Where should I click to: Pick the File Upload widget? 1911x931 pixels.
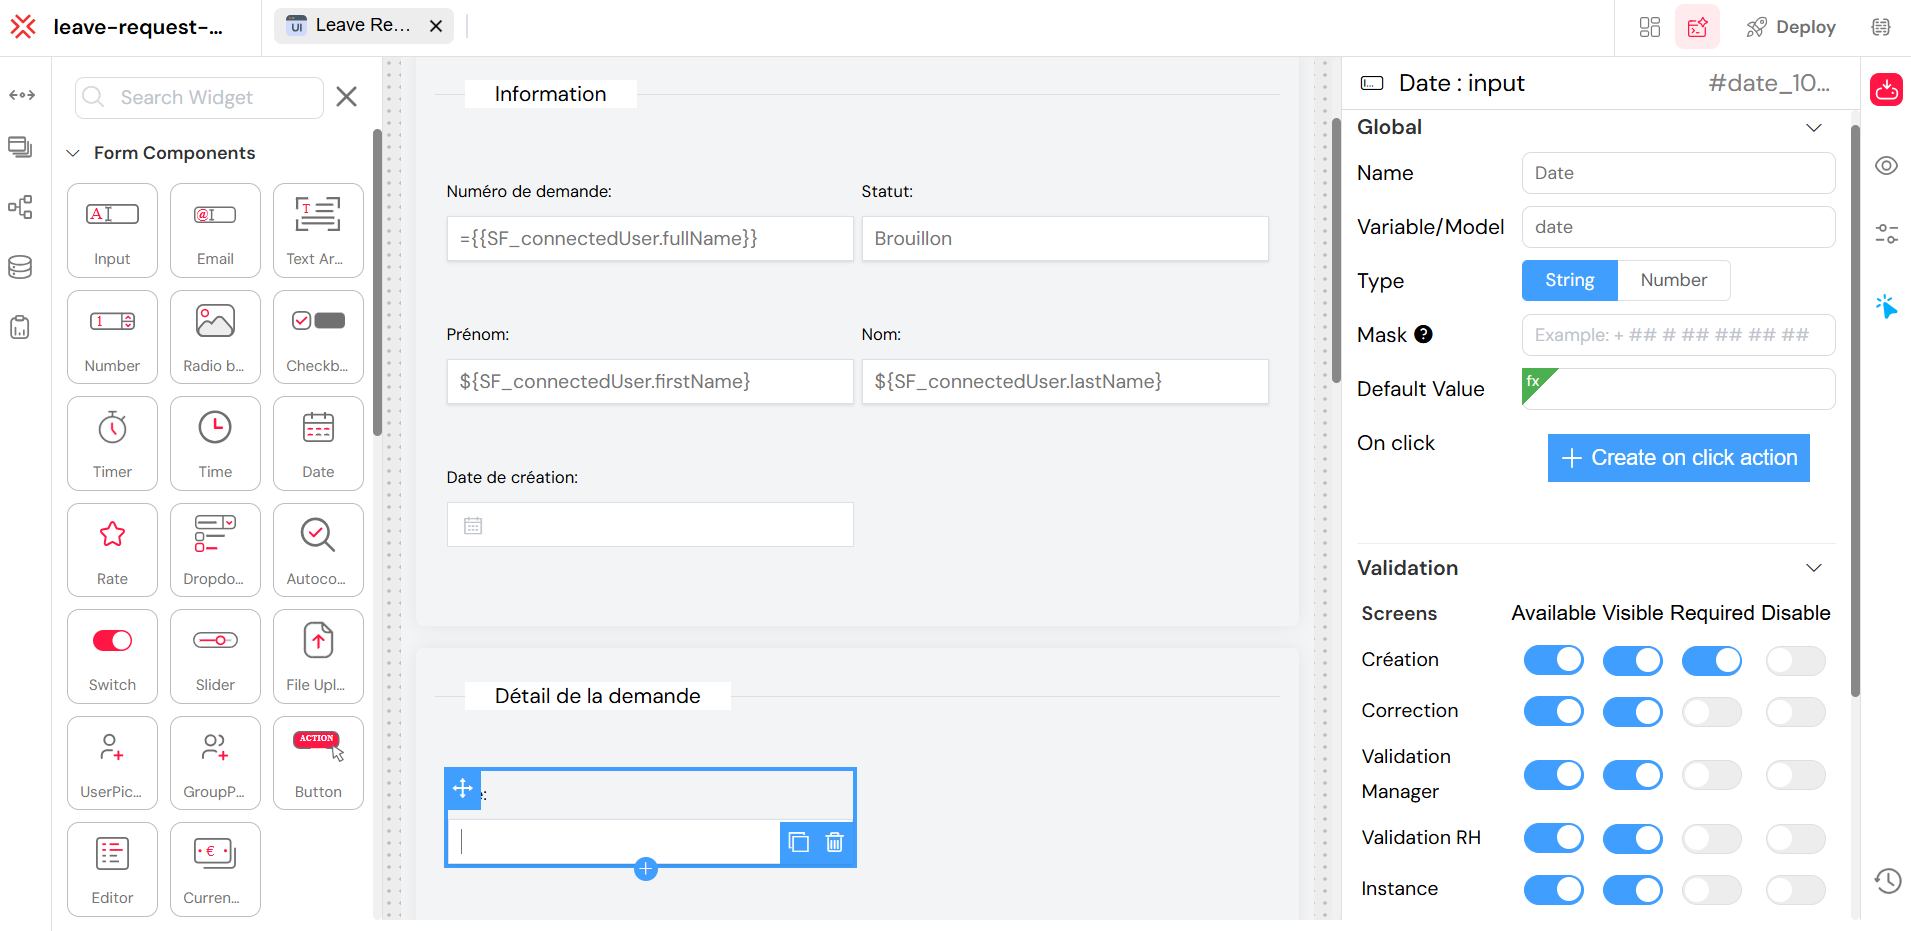317,656
